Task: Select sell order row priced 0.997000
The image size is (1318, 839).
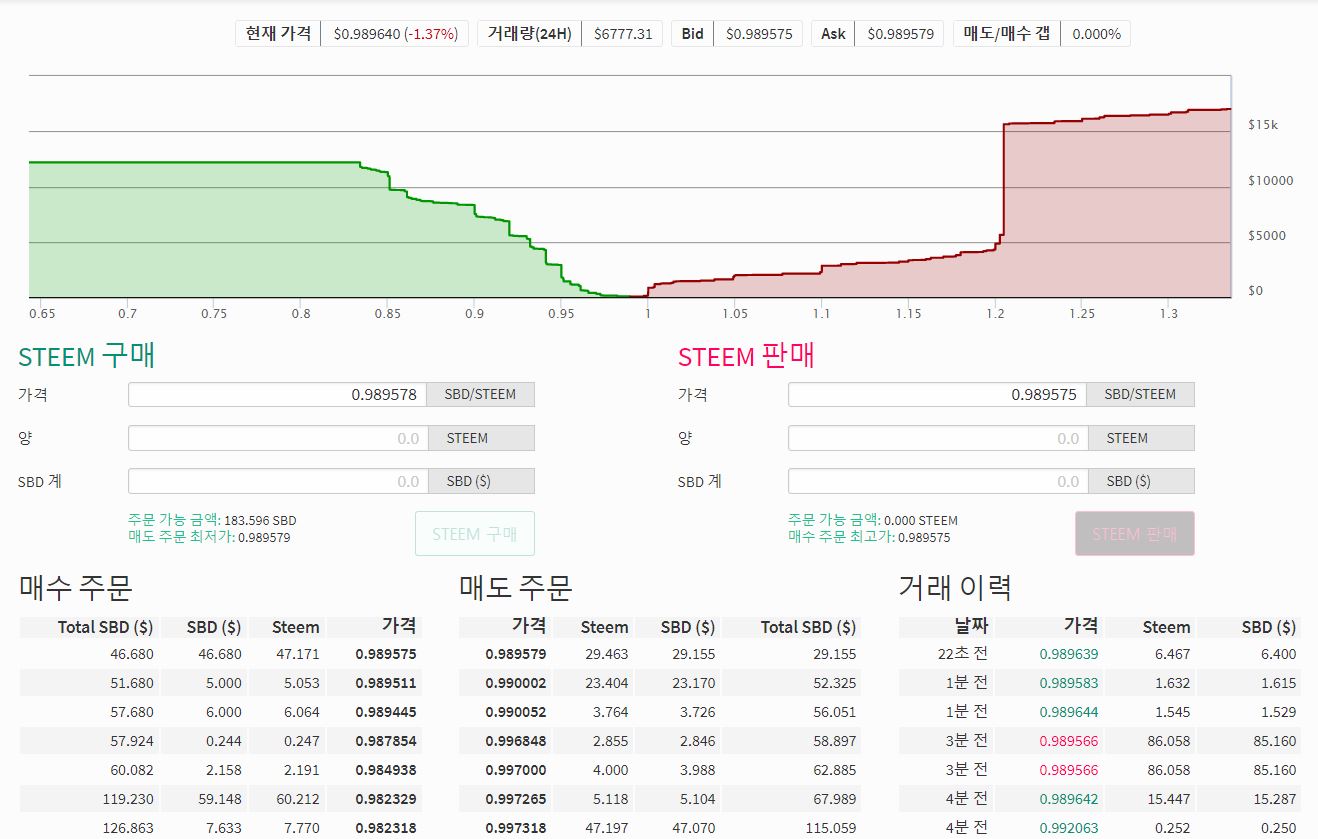Action: point(660,770)
